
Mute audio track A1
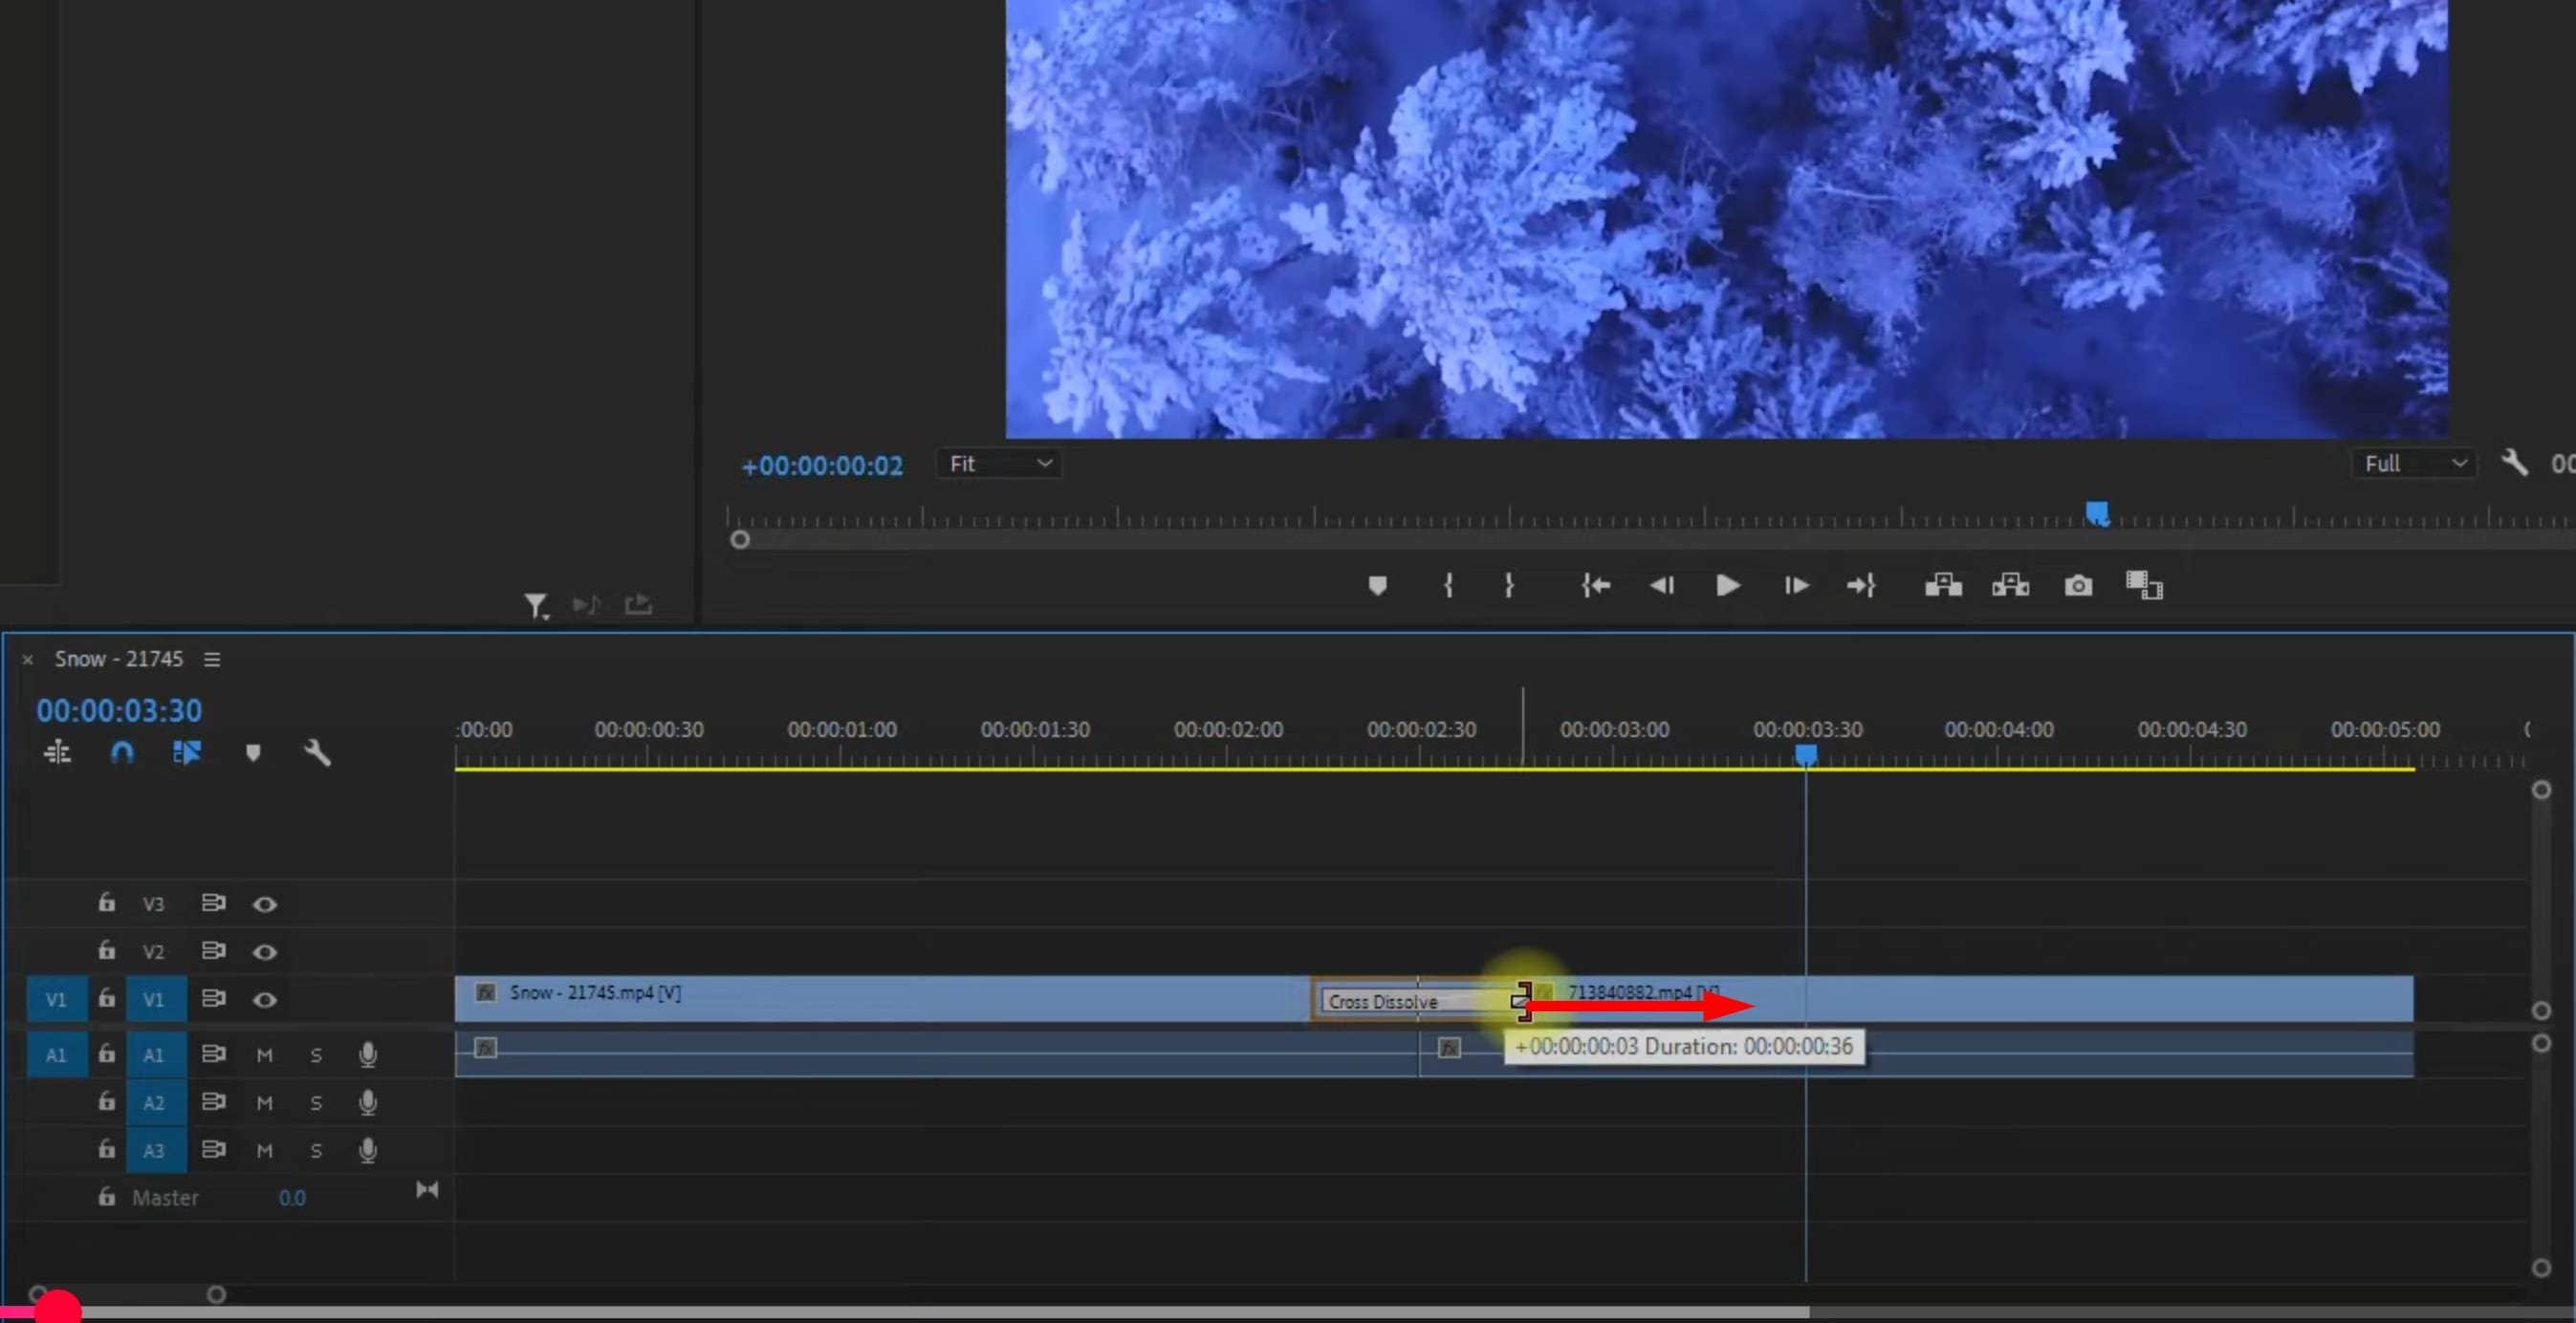[x=265, y=1055]
